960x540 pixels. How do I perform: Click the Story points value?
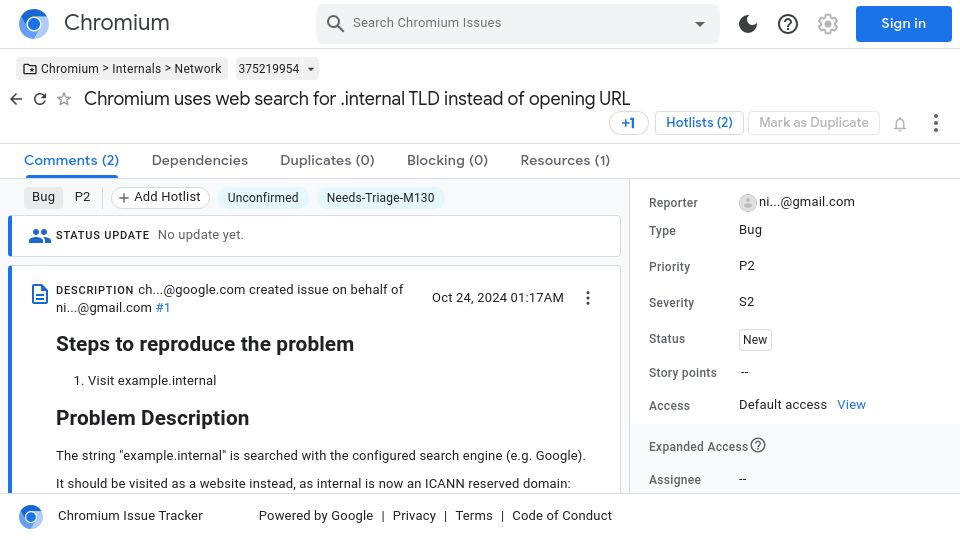click(x=744, y=372)
